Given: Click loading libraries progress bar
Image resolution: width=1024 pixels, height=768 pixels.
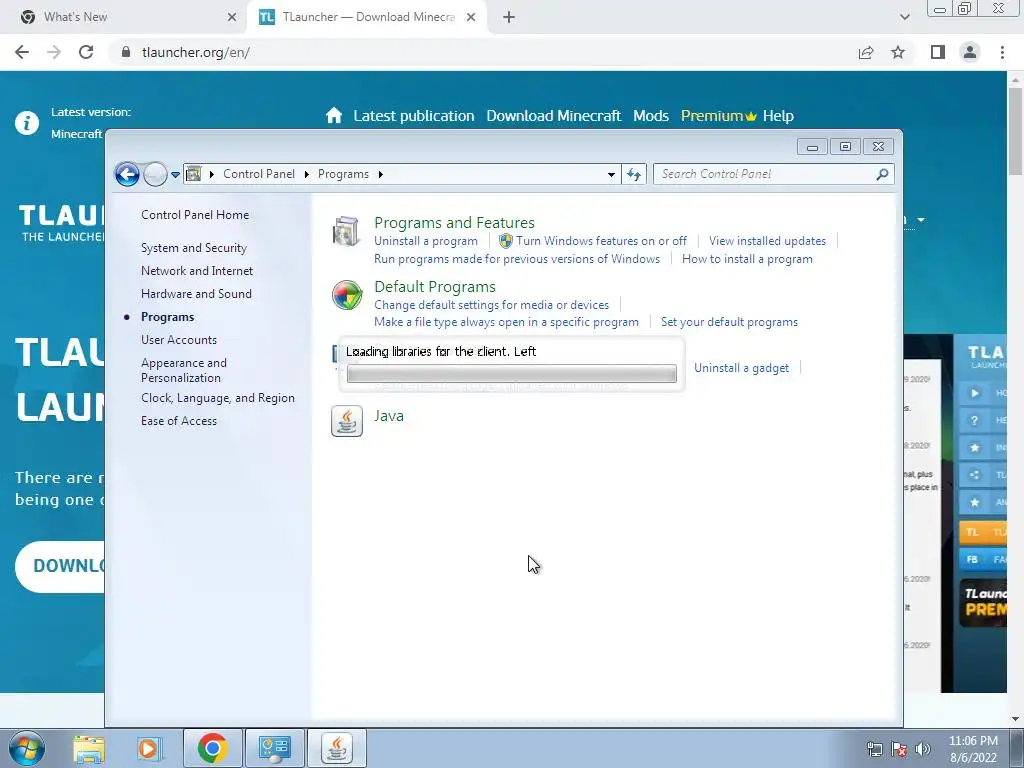Looking at the screenshot, I should pos(511,374).
